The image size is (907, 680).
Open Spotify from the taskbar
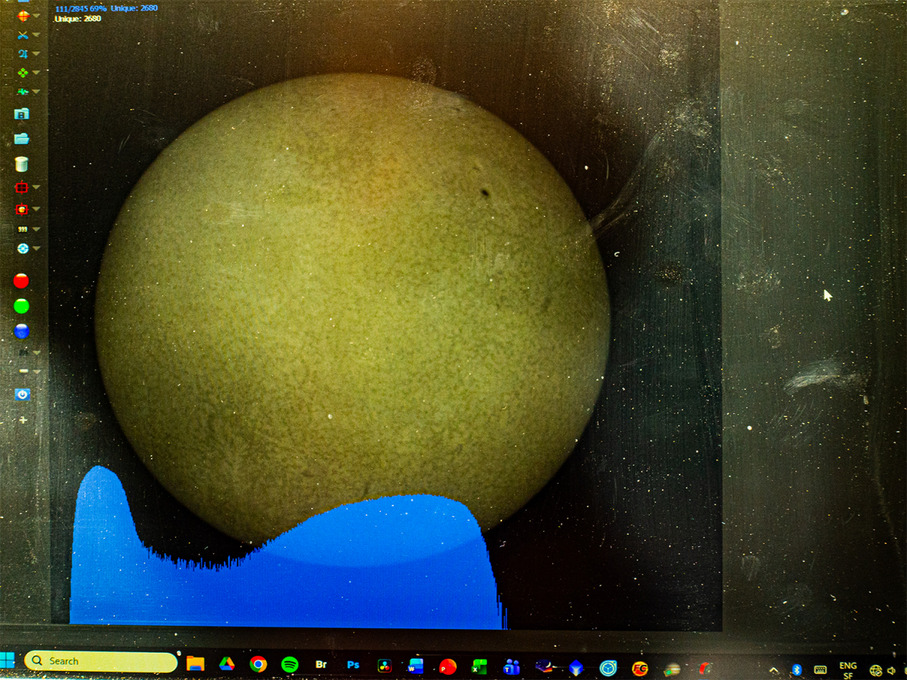point(290,664)
